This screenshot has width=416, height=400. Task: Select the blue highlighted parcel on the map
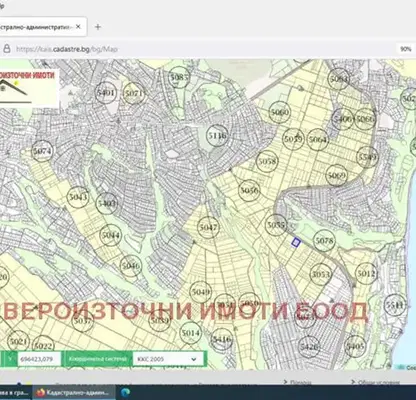click(296, 242)
